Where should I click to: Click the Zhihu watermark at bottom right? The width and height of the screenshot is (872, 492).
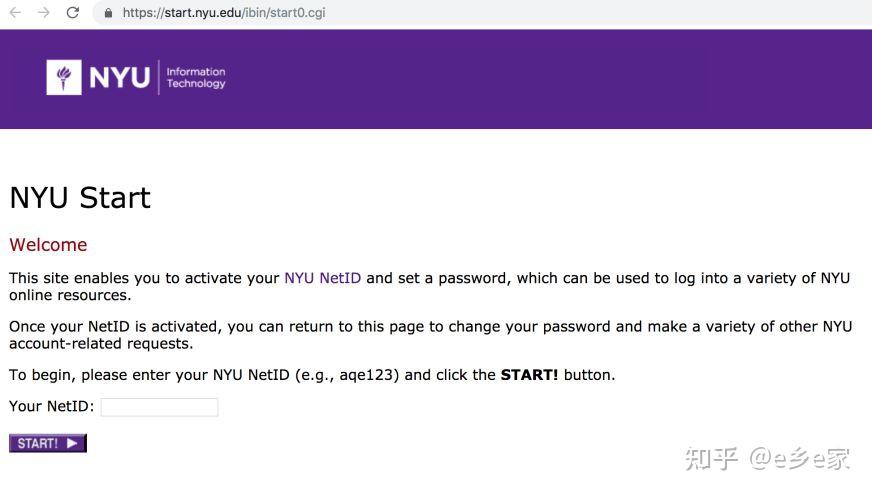click(767, 459)
